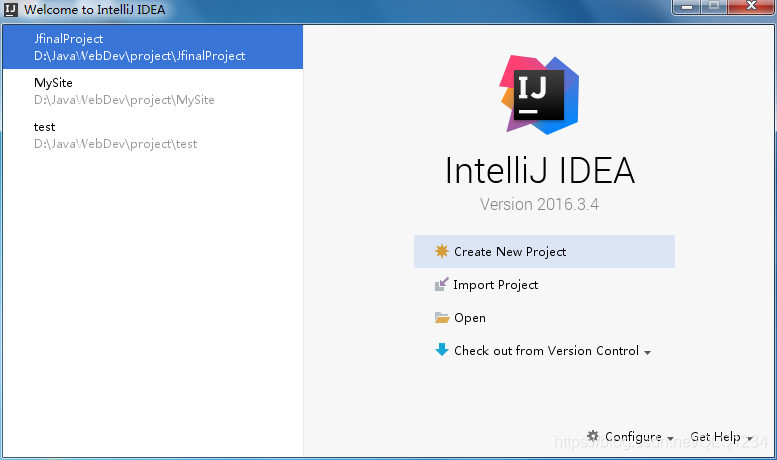
Task: Expand the Configure dropdown arrow
Action: click(x=670, y=439)
